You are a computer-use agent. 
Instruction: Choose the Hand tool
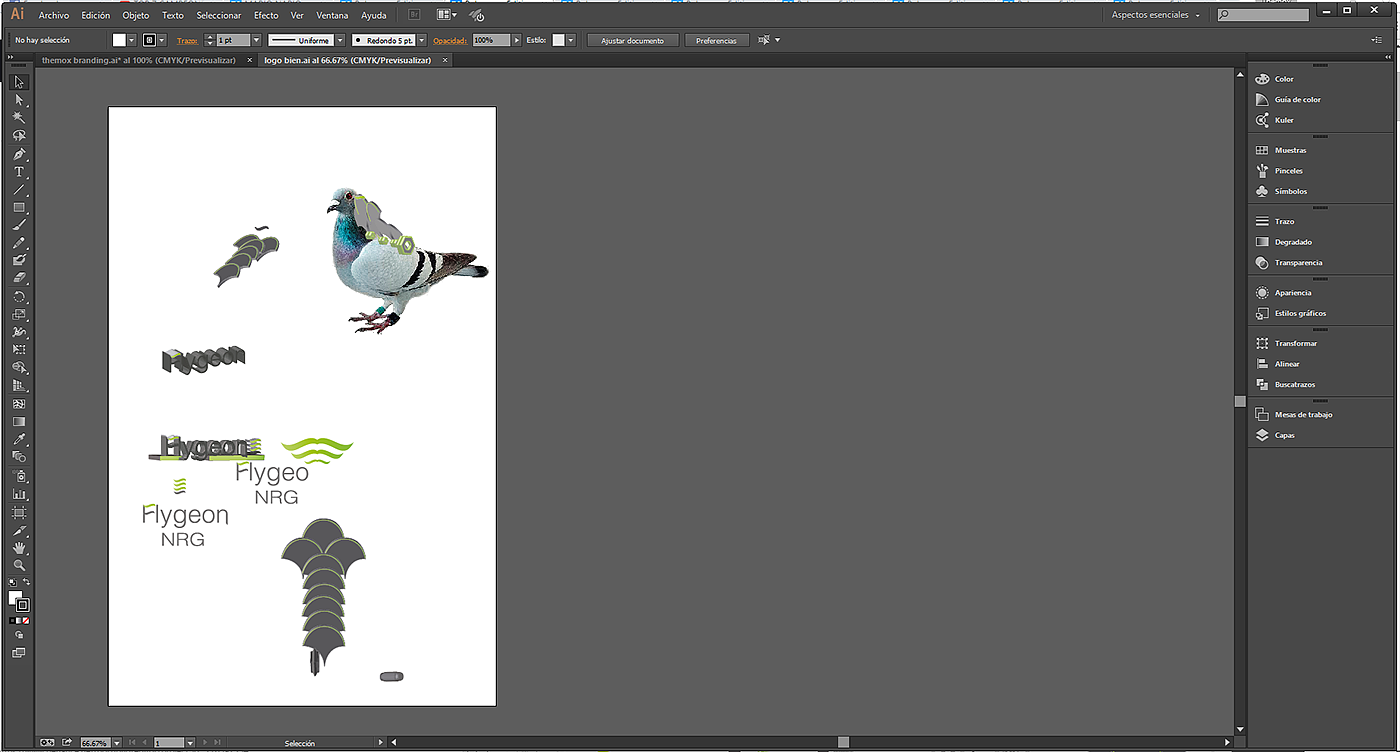(x=19, y=548)
